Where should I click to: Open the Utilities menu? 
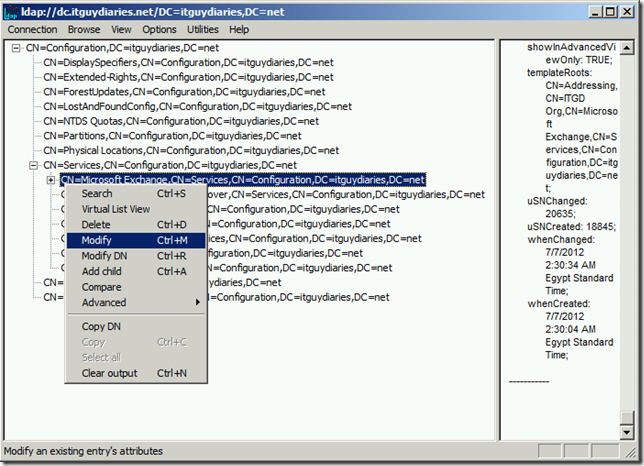[203, 30]
